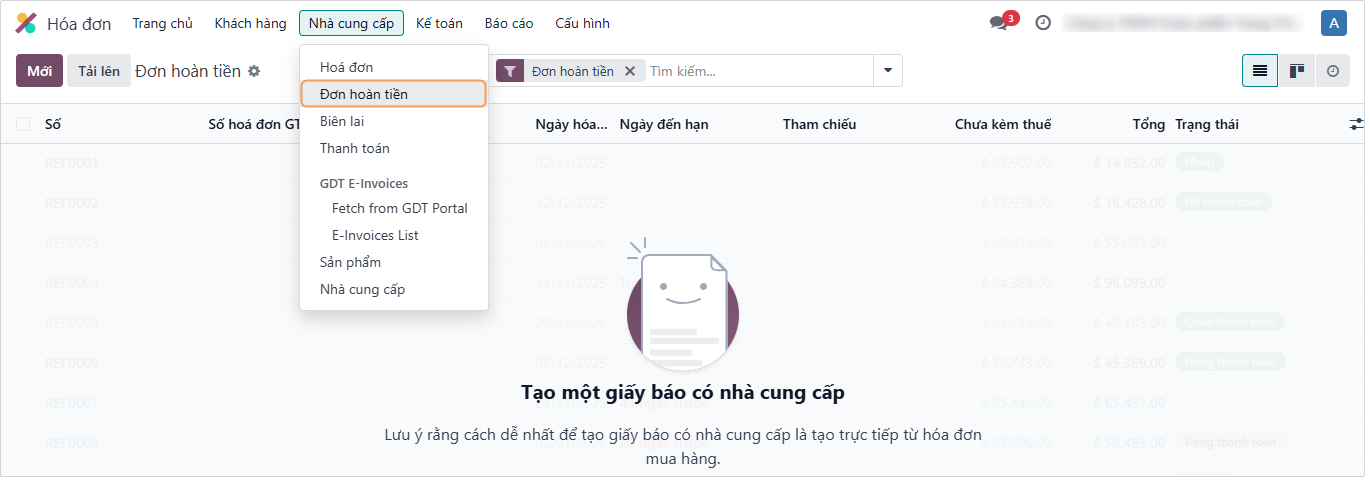Expand the search options dropdown arrow
The height and width of the screenshot is (477, 1365).
tap(887, 71)
